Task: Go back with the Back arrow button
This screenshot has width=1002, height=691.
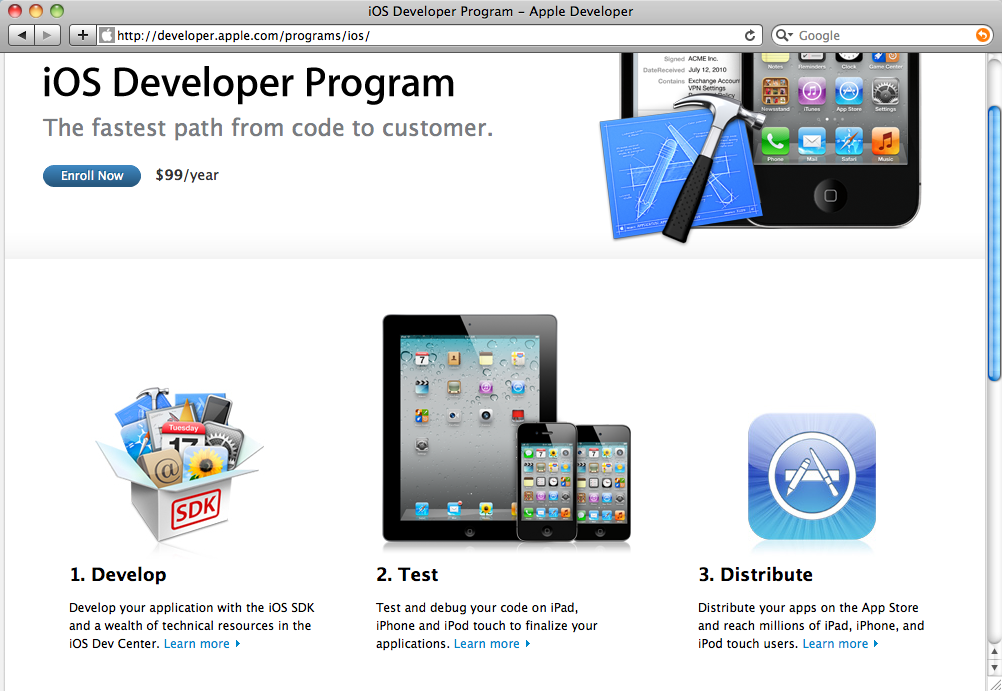Action: (x=22, y=35)
